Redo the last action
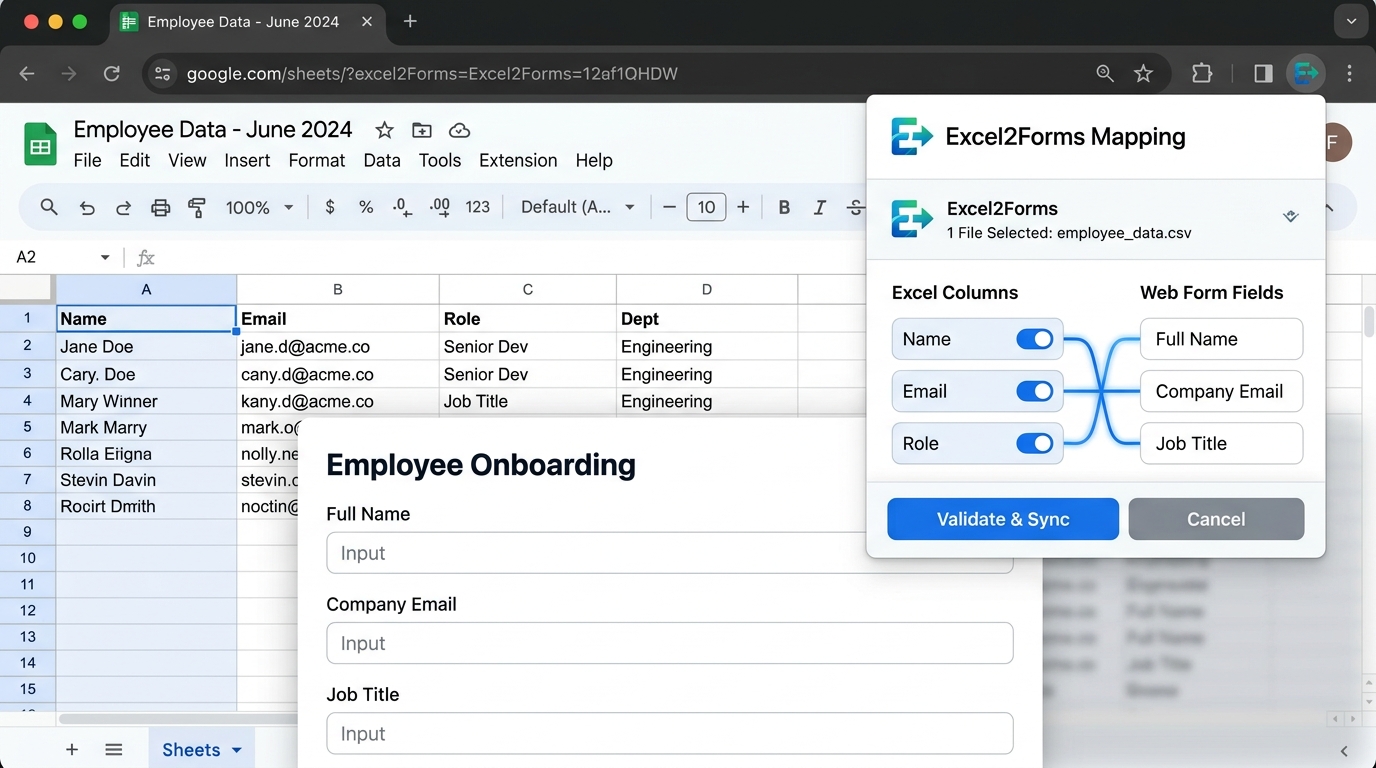The image size is (1376, 768). point(124,207)
